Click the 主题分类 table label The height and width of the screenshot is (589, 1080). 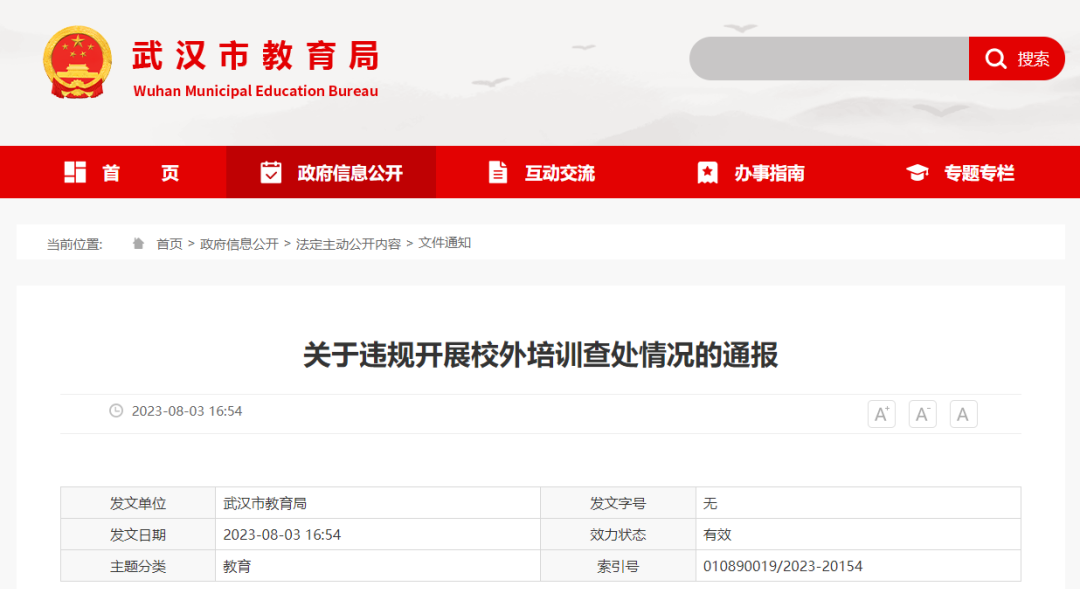point(138,566)
